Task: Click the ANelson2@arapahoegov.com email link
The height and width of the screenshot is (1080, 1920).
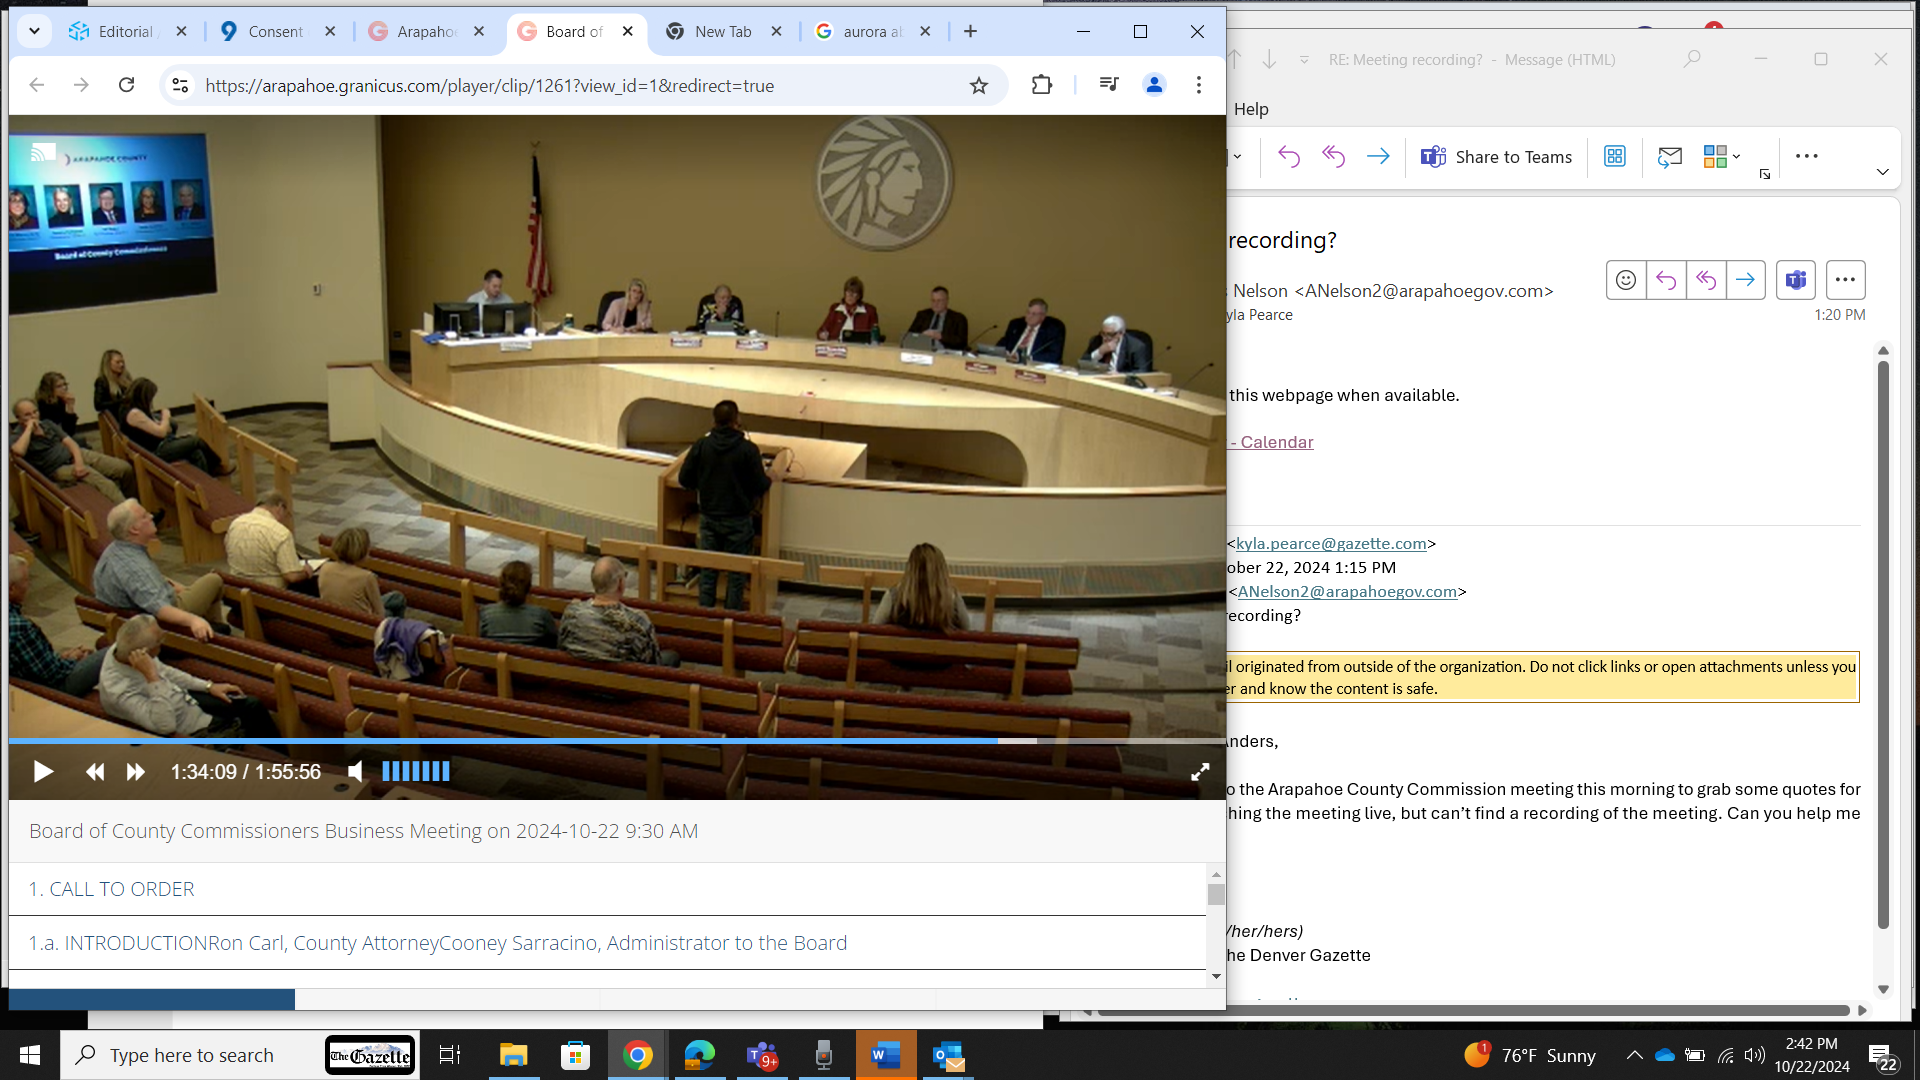Action: pyautogui.click(x=1347, y=591)
